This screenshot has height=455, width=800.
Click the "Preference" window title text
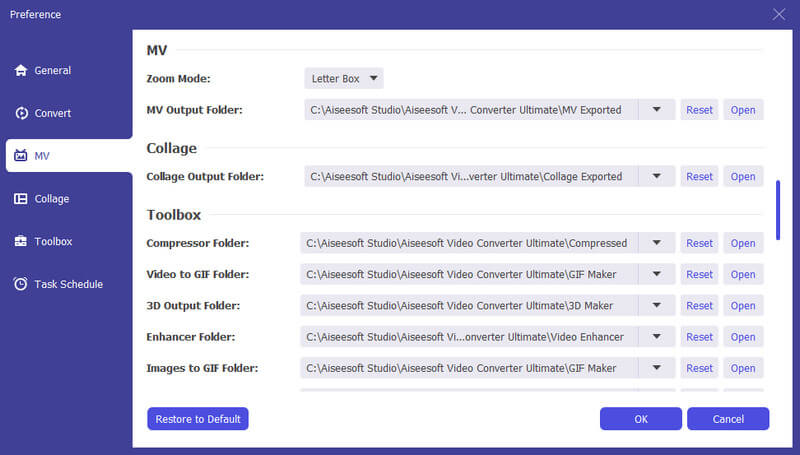[x=35, y=14]
